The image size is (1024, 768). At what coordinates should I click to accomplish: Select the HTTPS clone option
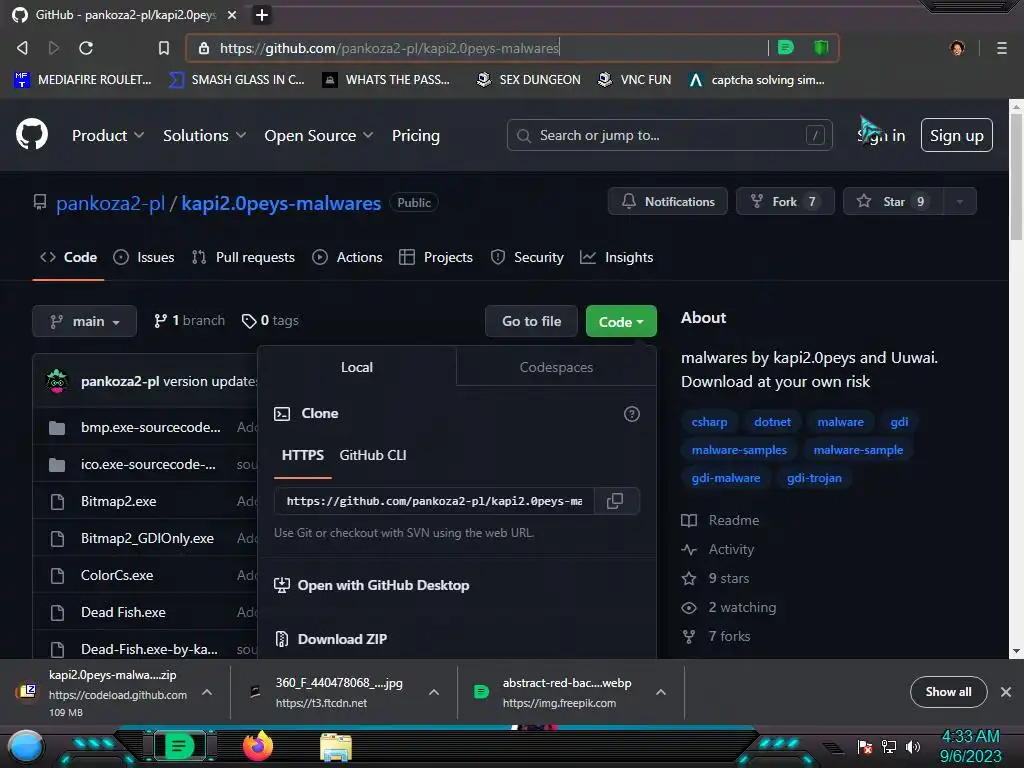coord(302,455)
